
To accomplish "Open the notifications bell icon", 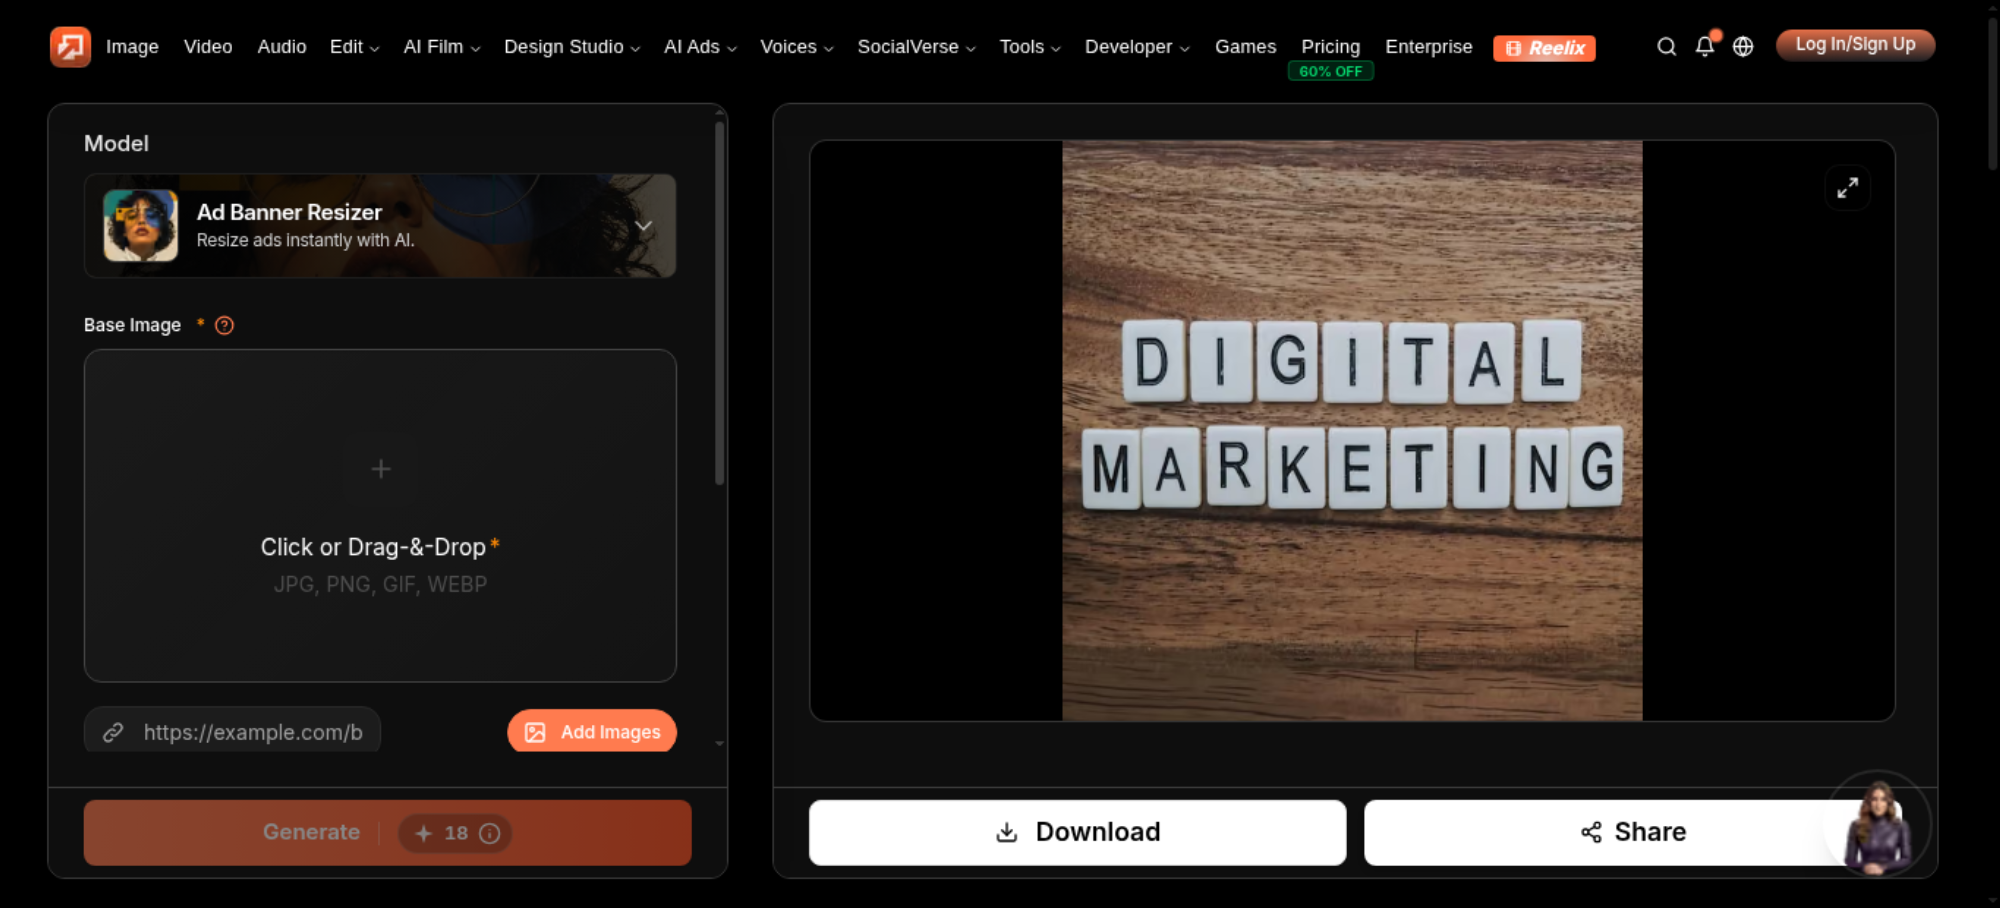I will [x=1705, y=46].
